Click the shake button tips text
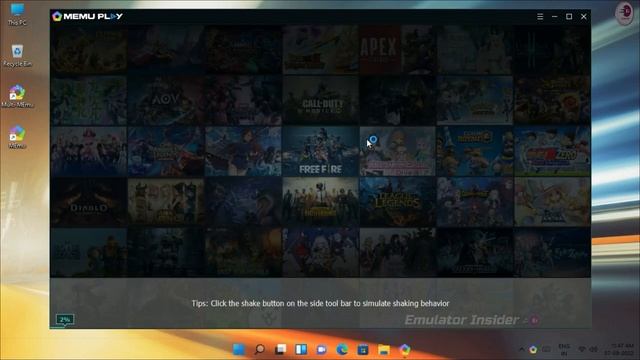640x360 pixels. pyautogui.click(x=320, y=303)
